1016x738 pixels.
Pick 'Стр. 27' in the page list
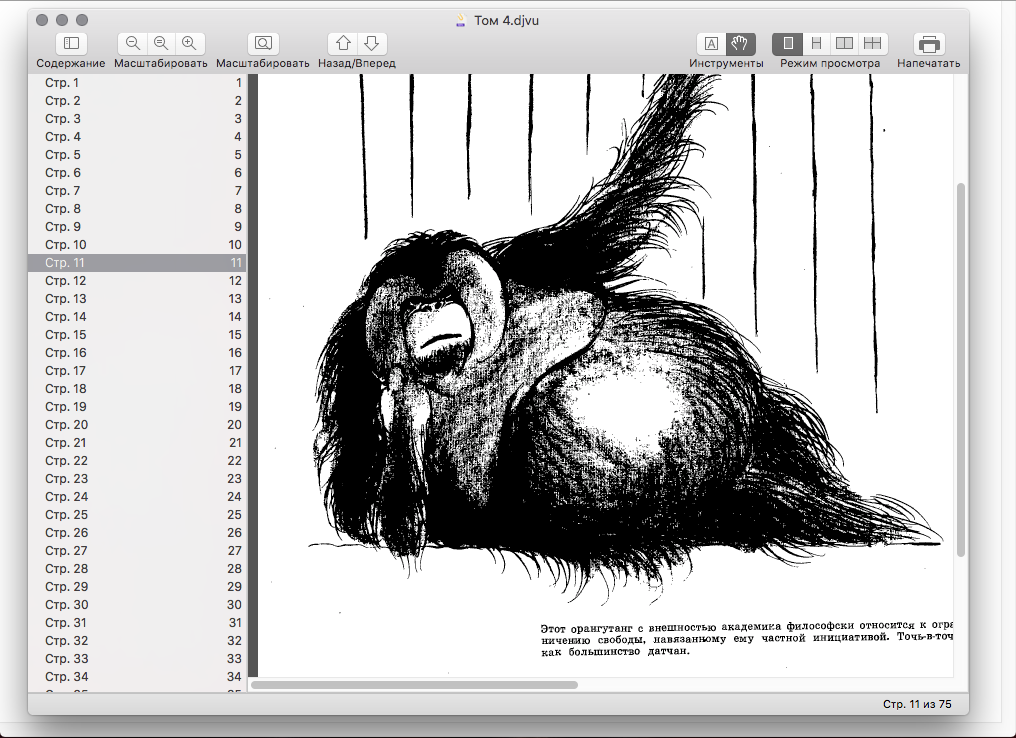click(x=137, y=551)
